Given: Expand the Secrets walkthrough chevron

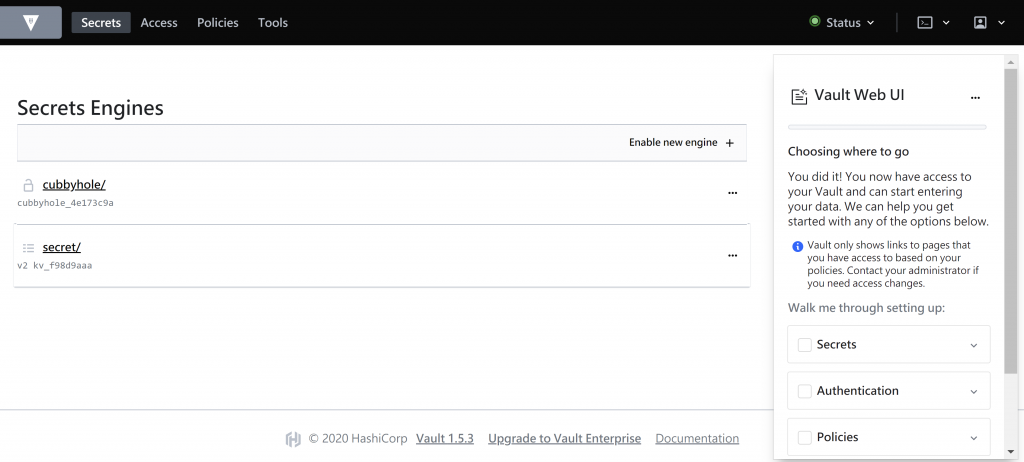Looking at the screenshot, I should tap(974, 345).
